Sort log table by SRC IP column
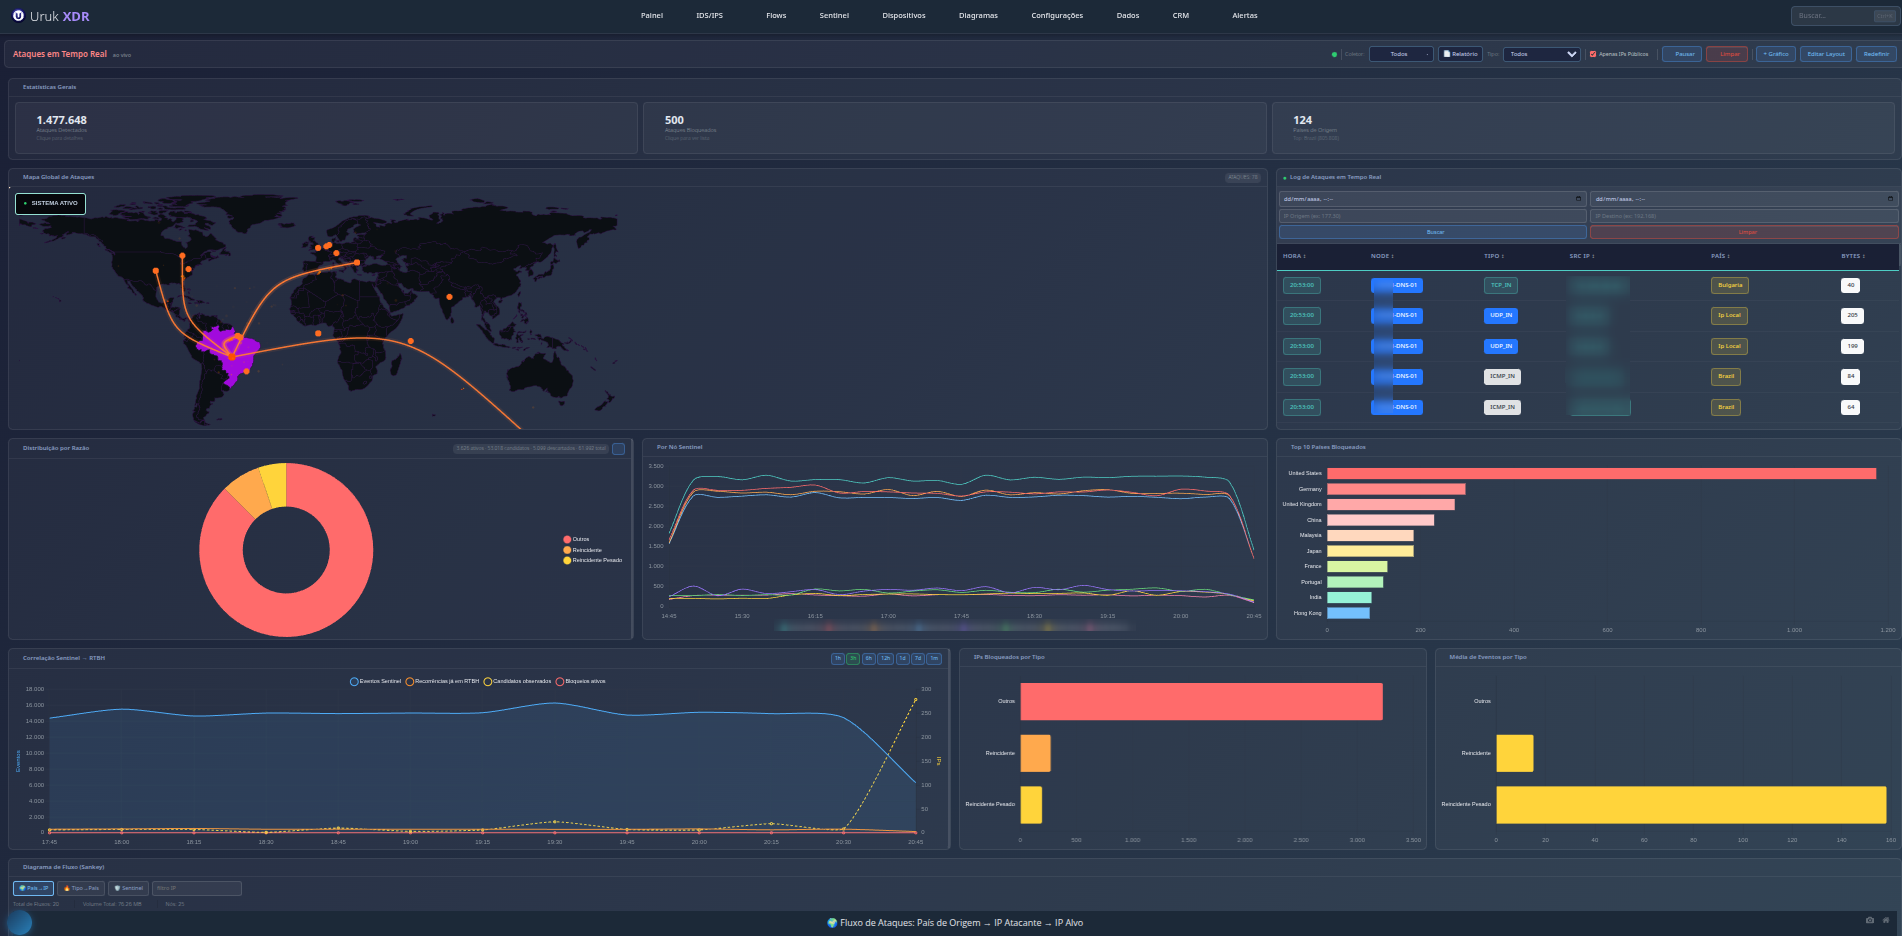The width and height of the screenshot is (1902, 936). 1582,256
